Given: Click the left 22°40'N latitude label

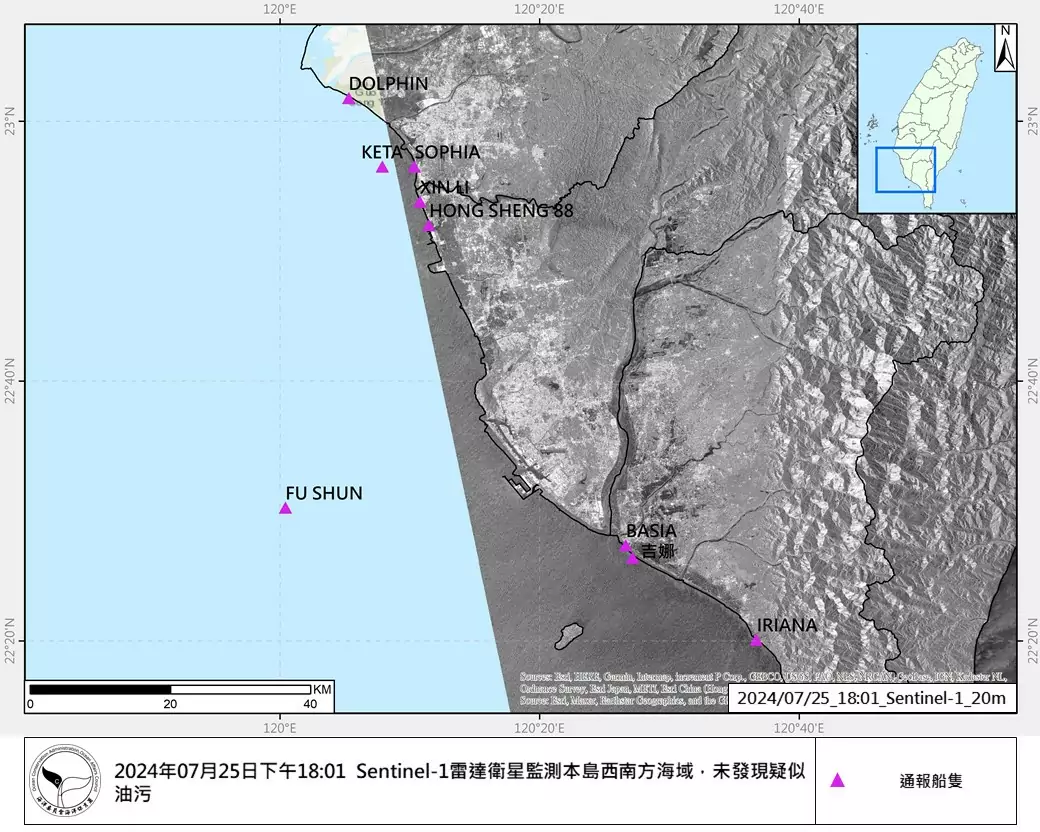Looking at the screenshot, I should [x=10, y=381].
